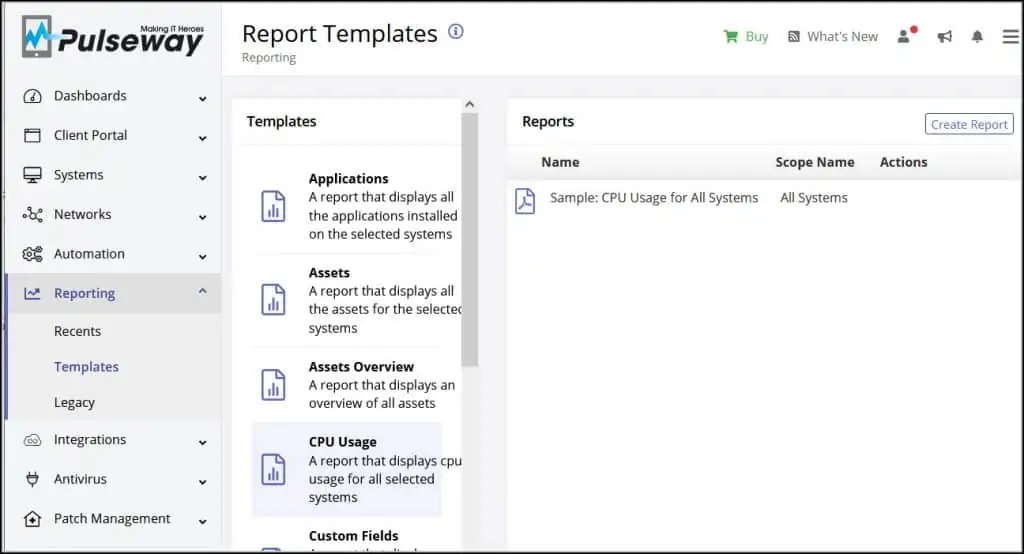Click the PDF icon of Sample CPU Usage report
Viewport: 1024px width, 554px height.
click(x=525, y=201)
